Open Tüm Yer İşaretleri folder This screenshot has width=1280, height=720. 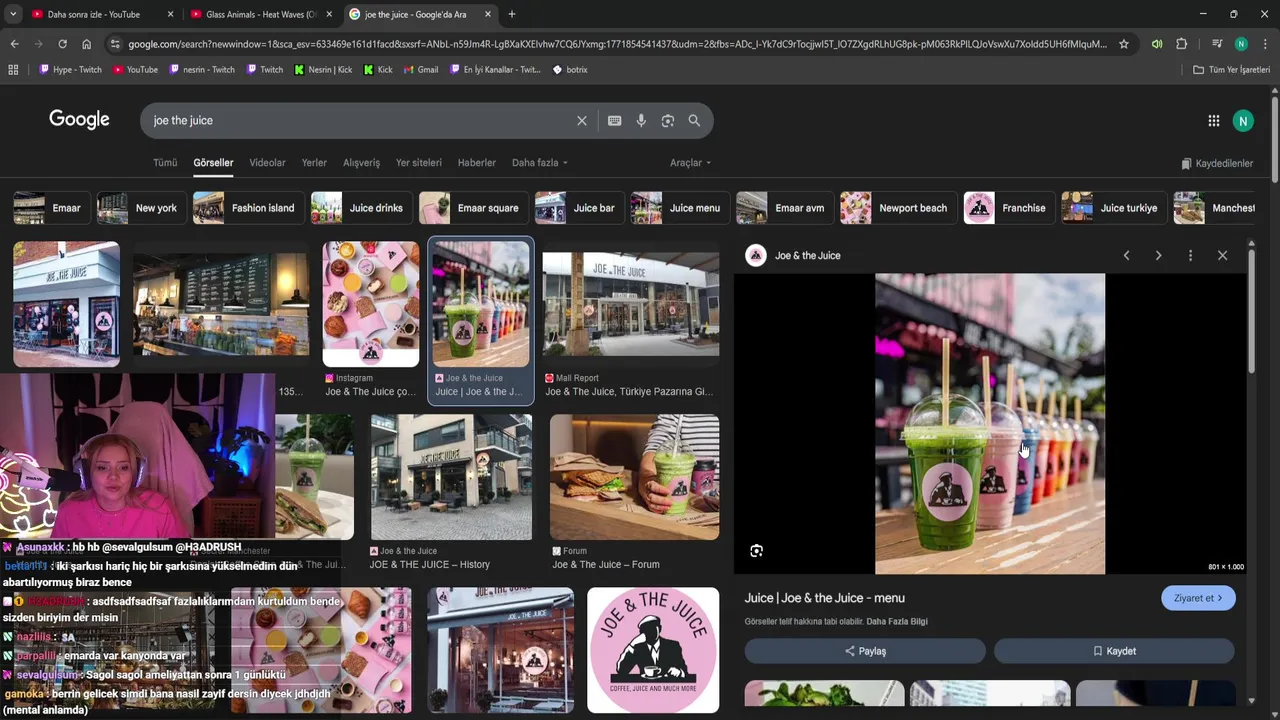(x=1232, y=70)
